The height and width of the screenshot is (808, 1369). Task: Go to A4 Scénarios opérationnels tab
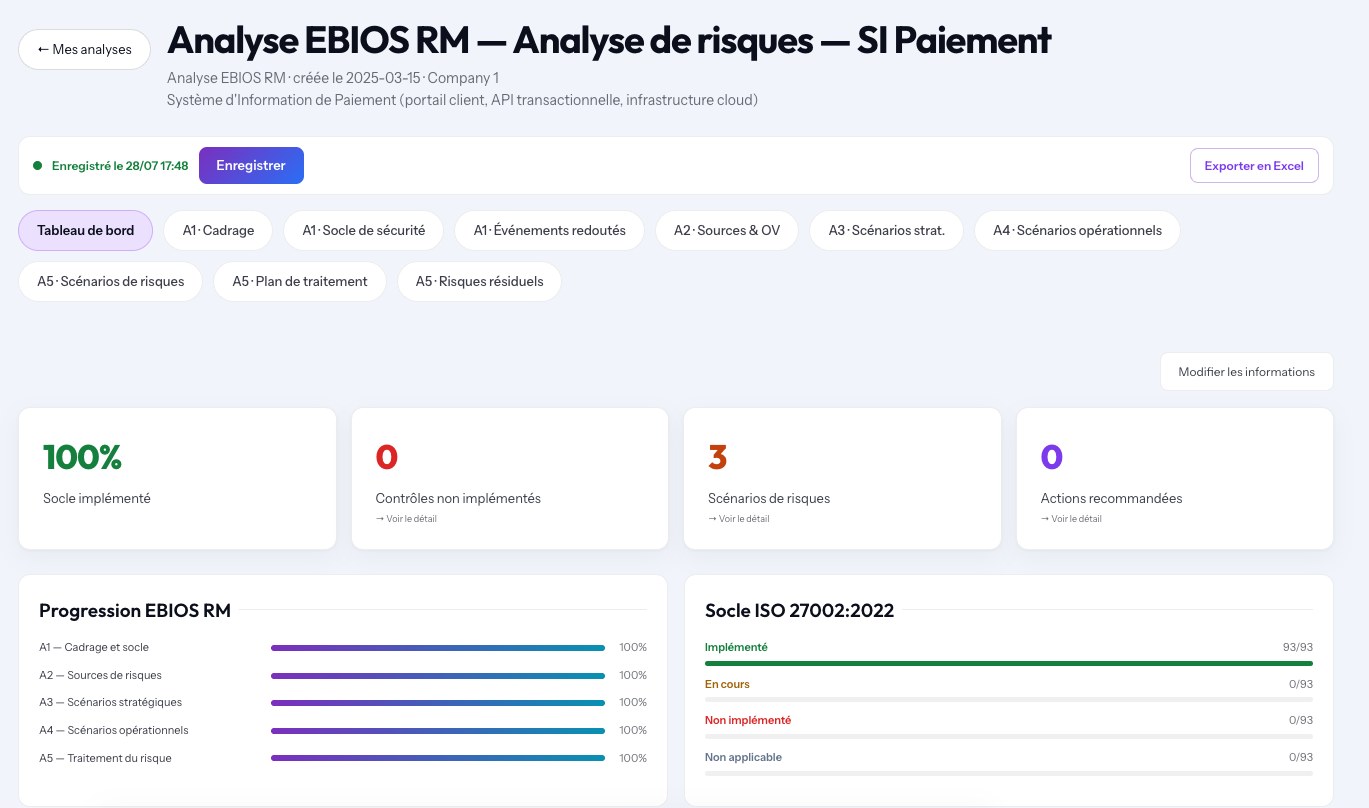[x=1077, y=230]
